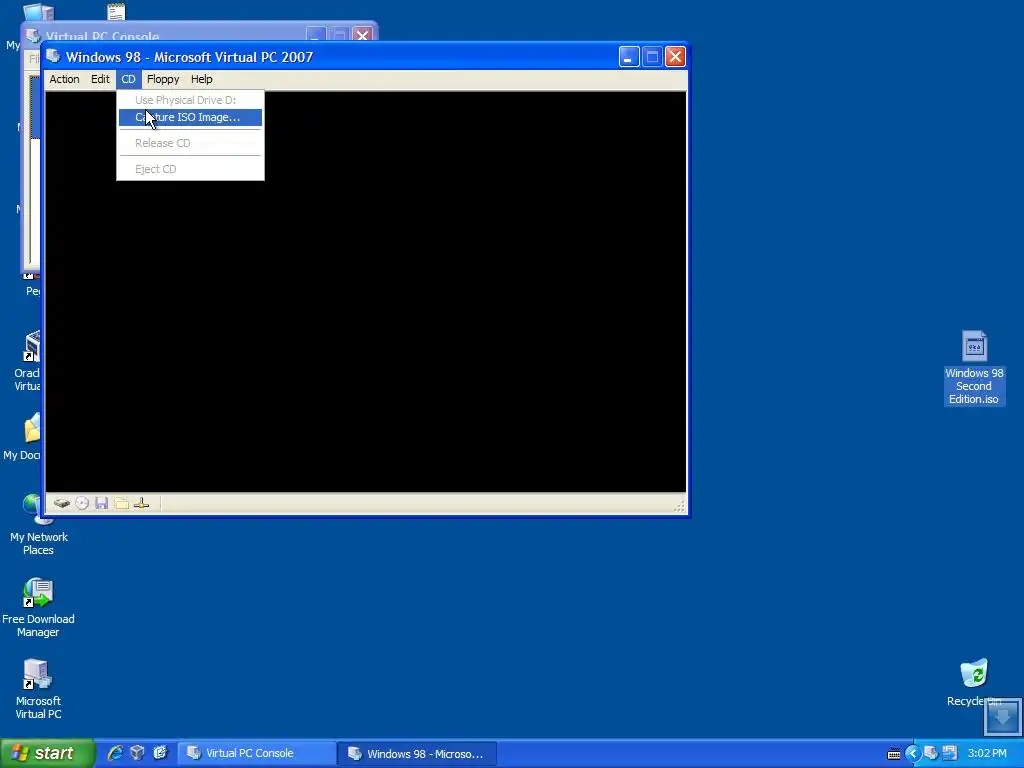Image resolution: width=1024 pixels, height=768 pixels.
Task: Open the Floppy menu
Action: pyautogui.click(x=163, y=79)
